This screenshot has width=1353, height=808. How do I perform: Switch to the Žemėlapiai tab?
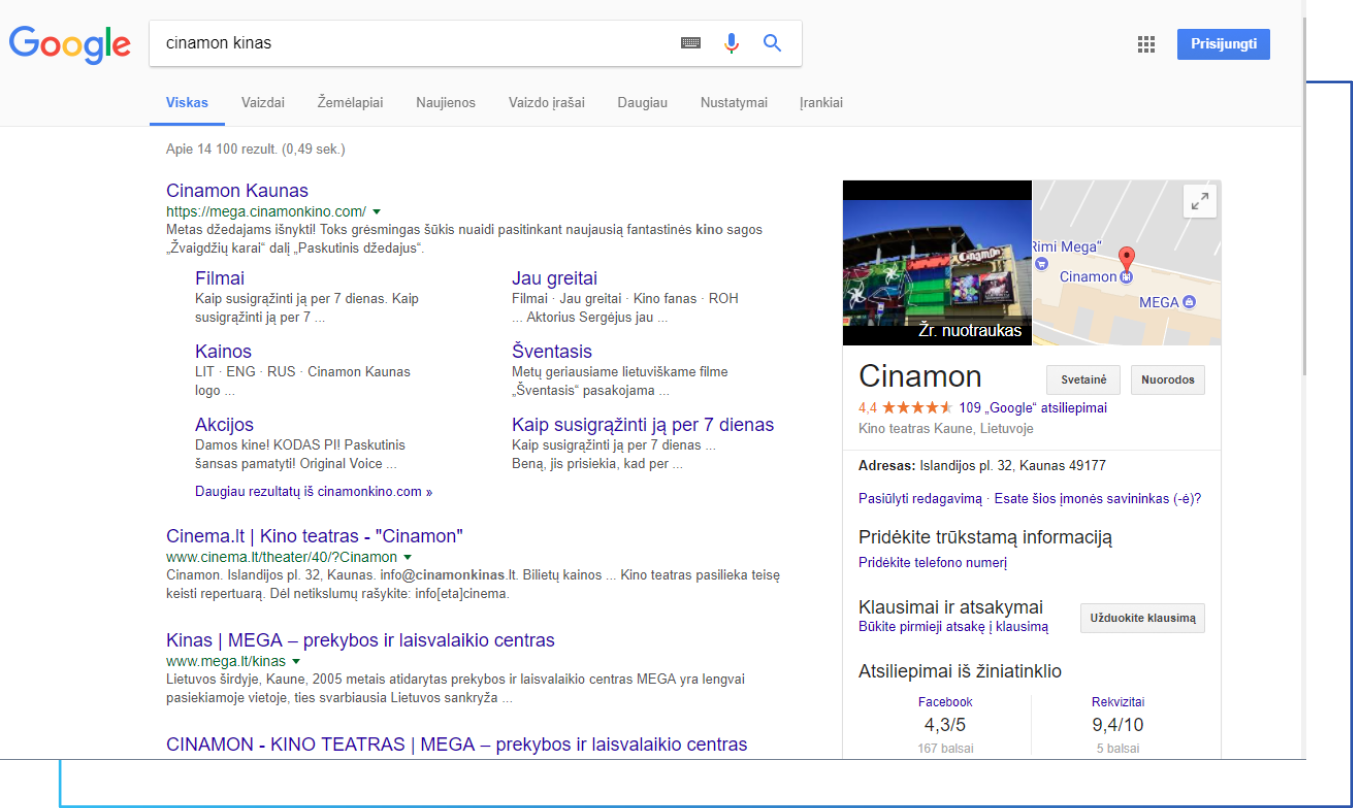(x=350, y=102)
